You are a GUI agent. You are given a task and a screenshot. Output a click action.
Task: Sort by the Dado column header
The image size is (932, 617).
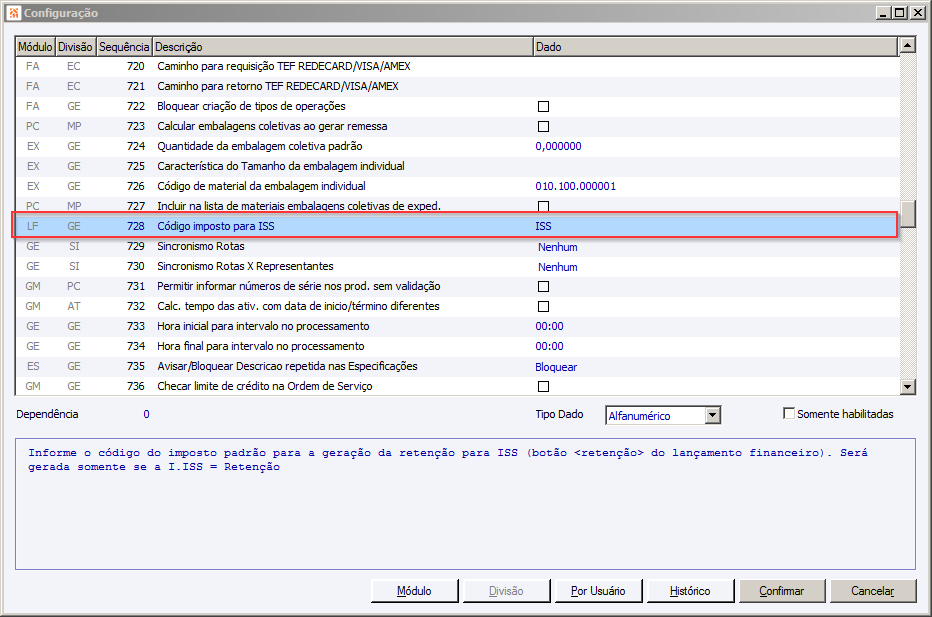715,46
